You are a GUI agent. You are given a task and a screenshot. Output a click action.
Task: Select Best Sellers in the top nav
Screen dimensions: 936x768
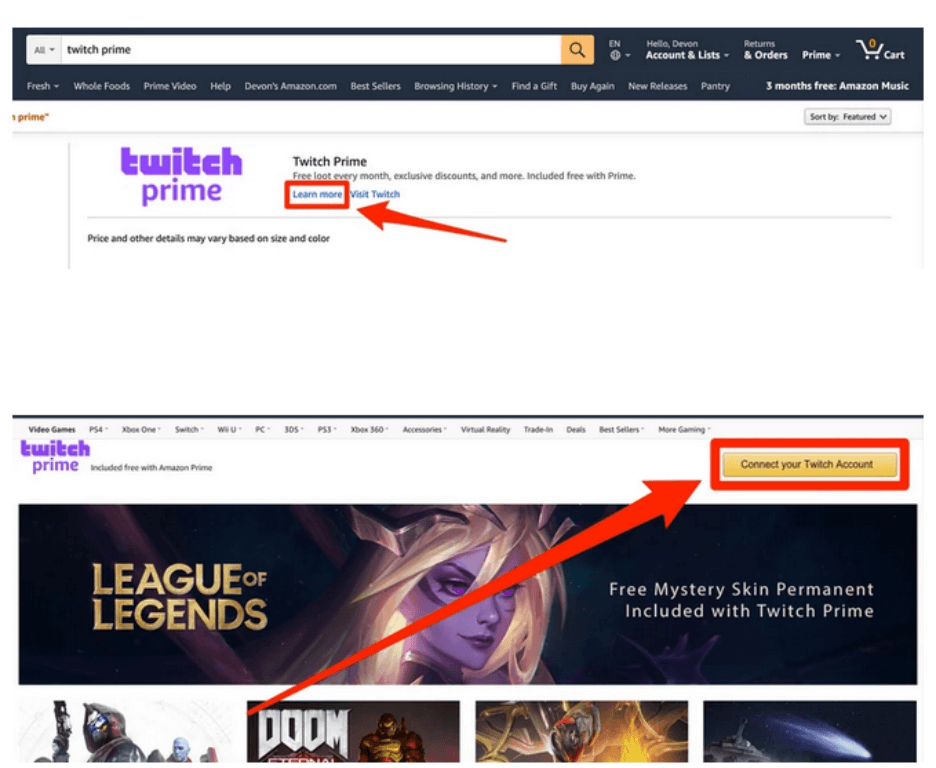tap(375, 87)
